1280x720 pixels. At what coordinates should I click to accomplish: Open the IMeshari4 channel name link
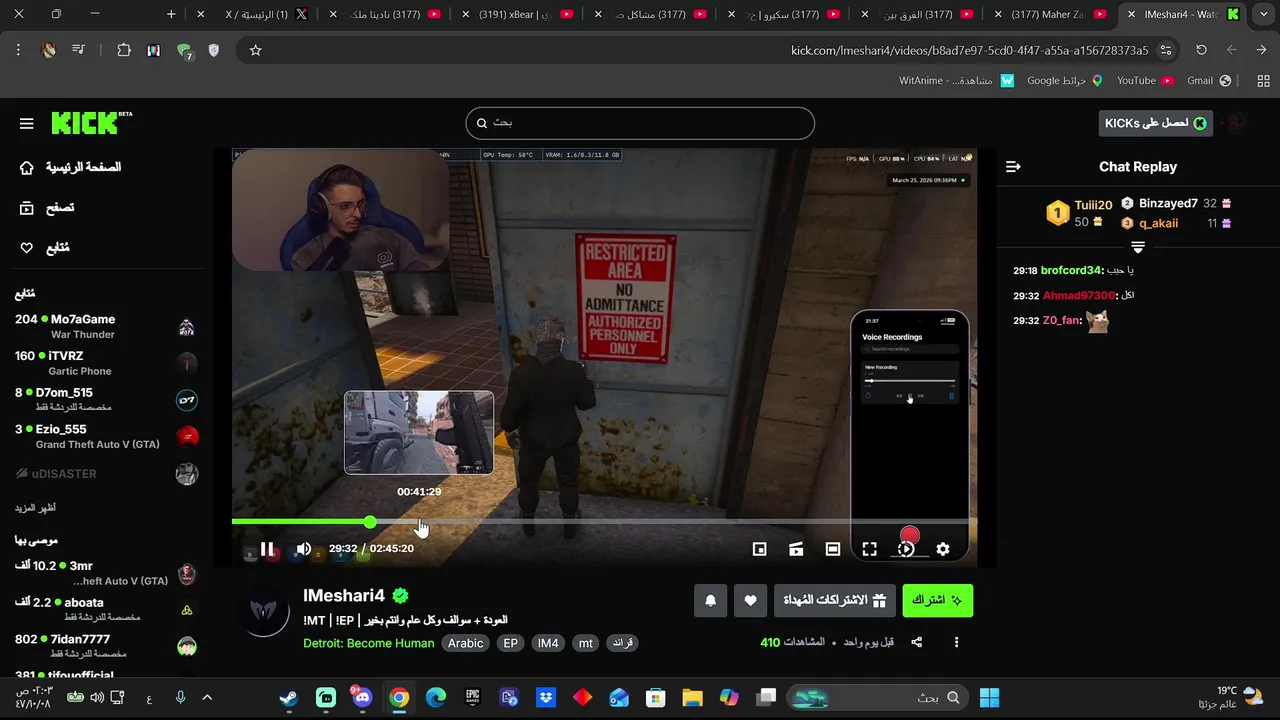(x=344, y=596)
